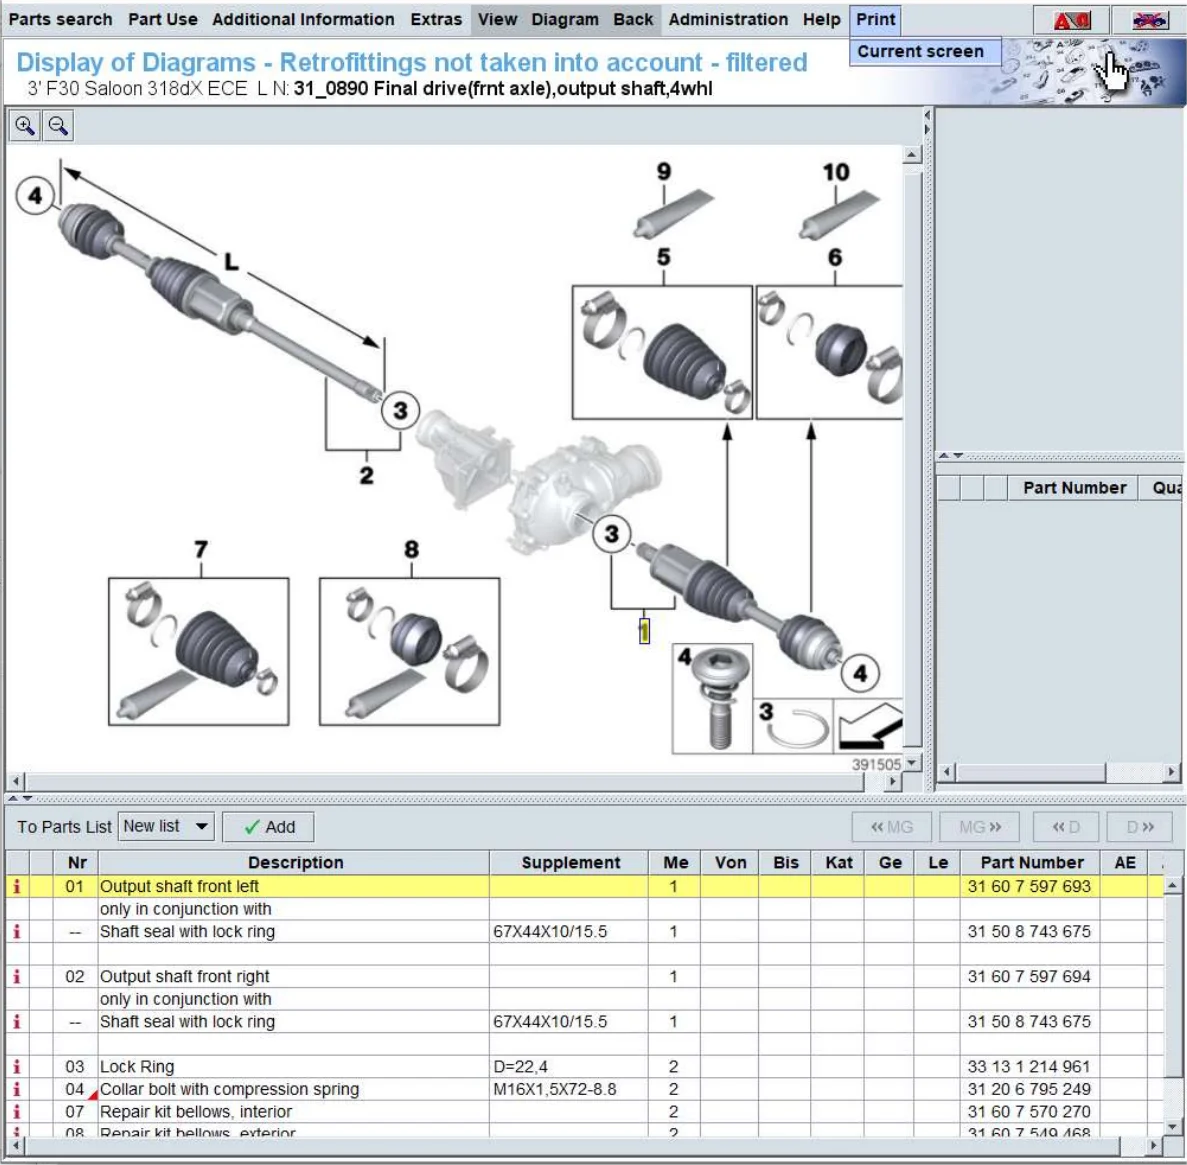The image size is (1187, 1165).
Task: Zoom in on the diagram
Action: [24, 126]
